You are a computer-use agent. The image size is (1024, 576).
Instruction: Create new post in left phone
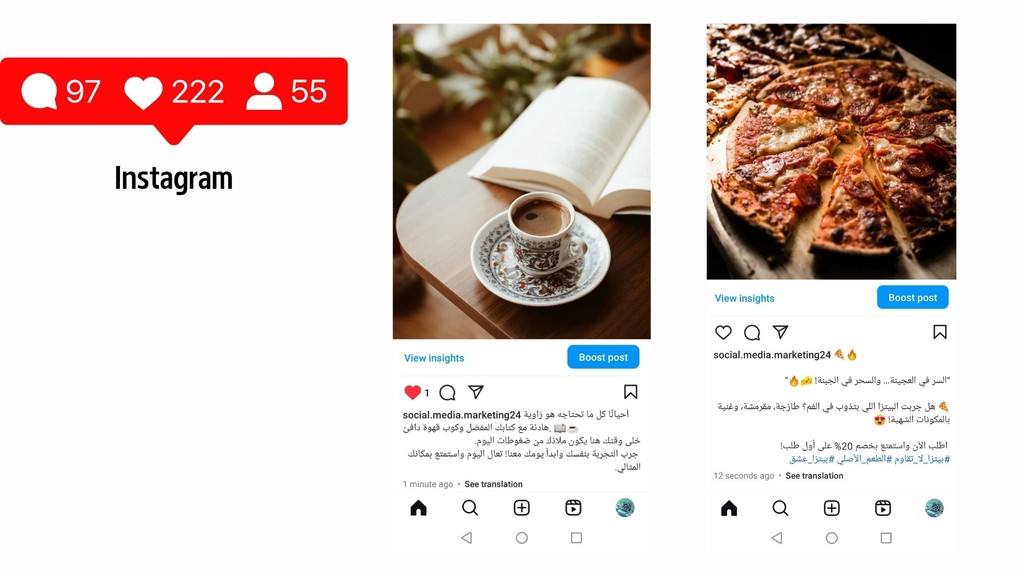(521, 508)
